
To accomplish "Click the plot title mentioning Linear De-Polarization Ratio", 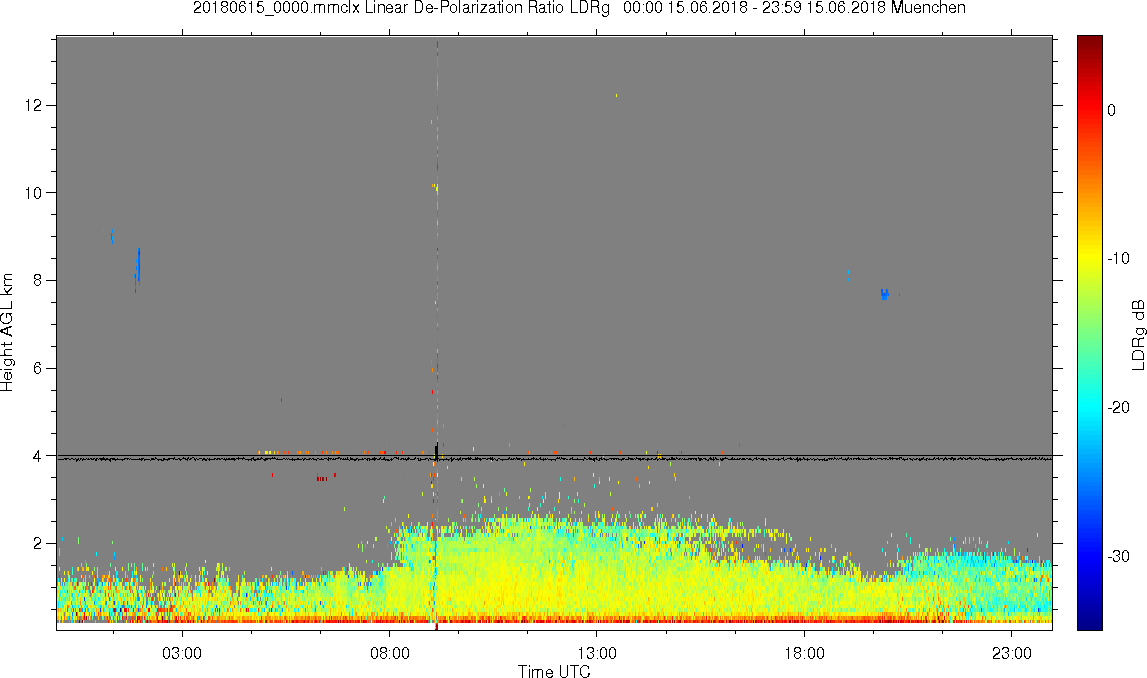I will pos(579,8).
